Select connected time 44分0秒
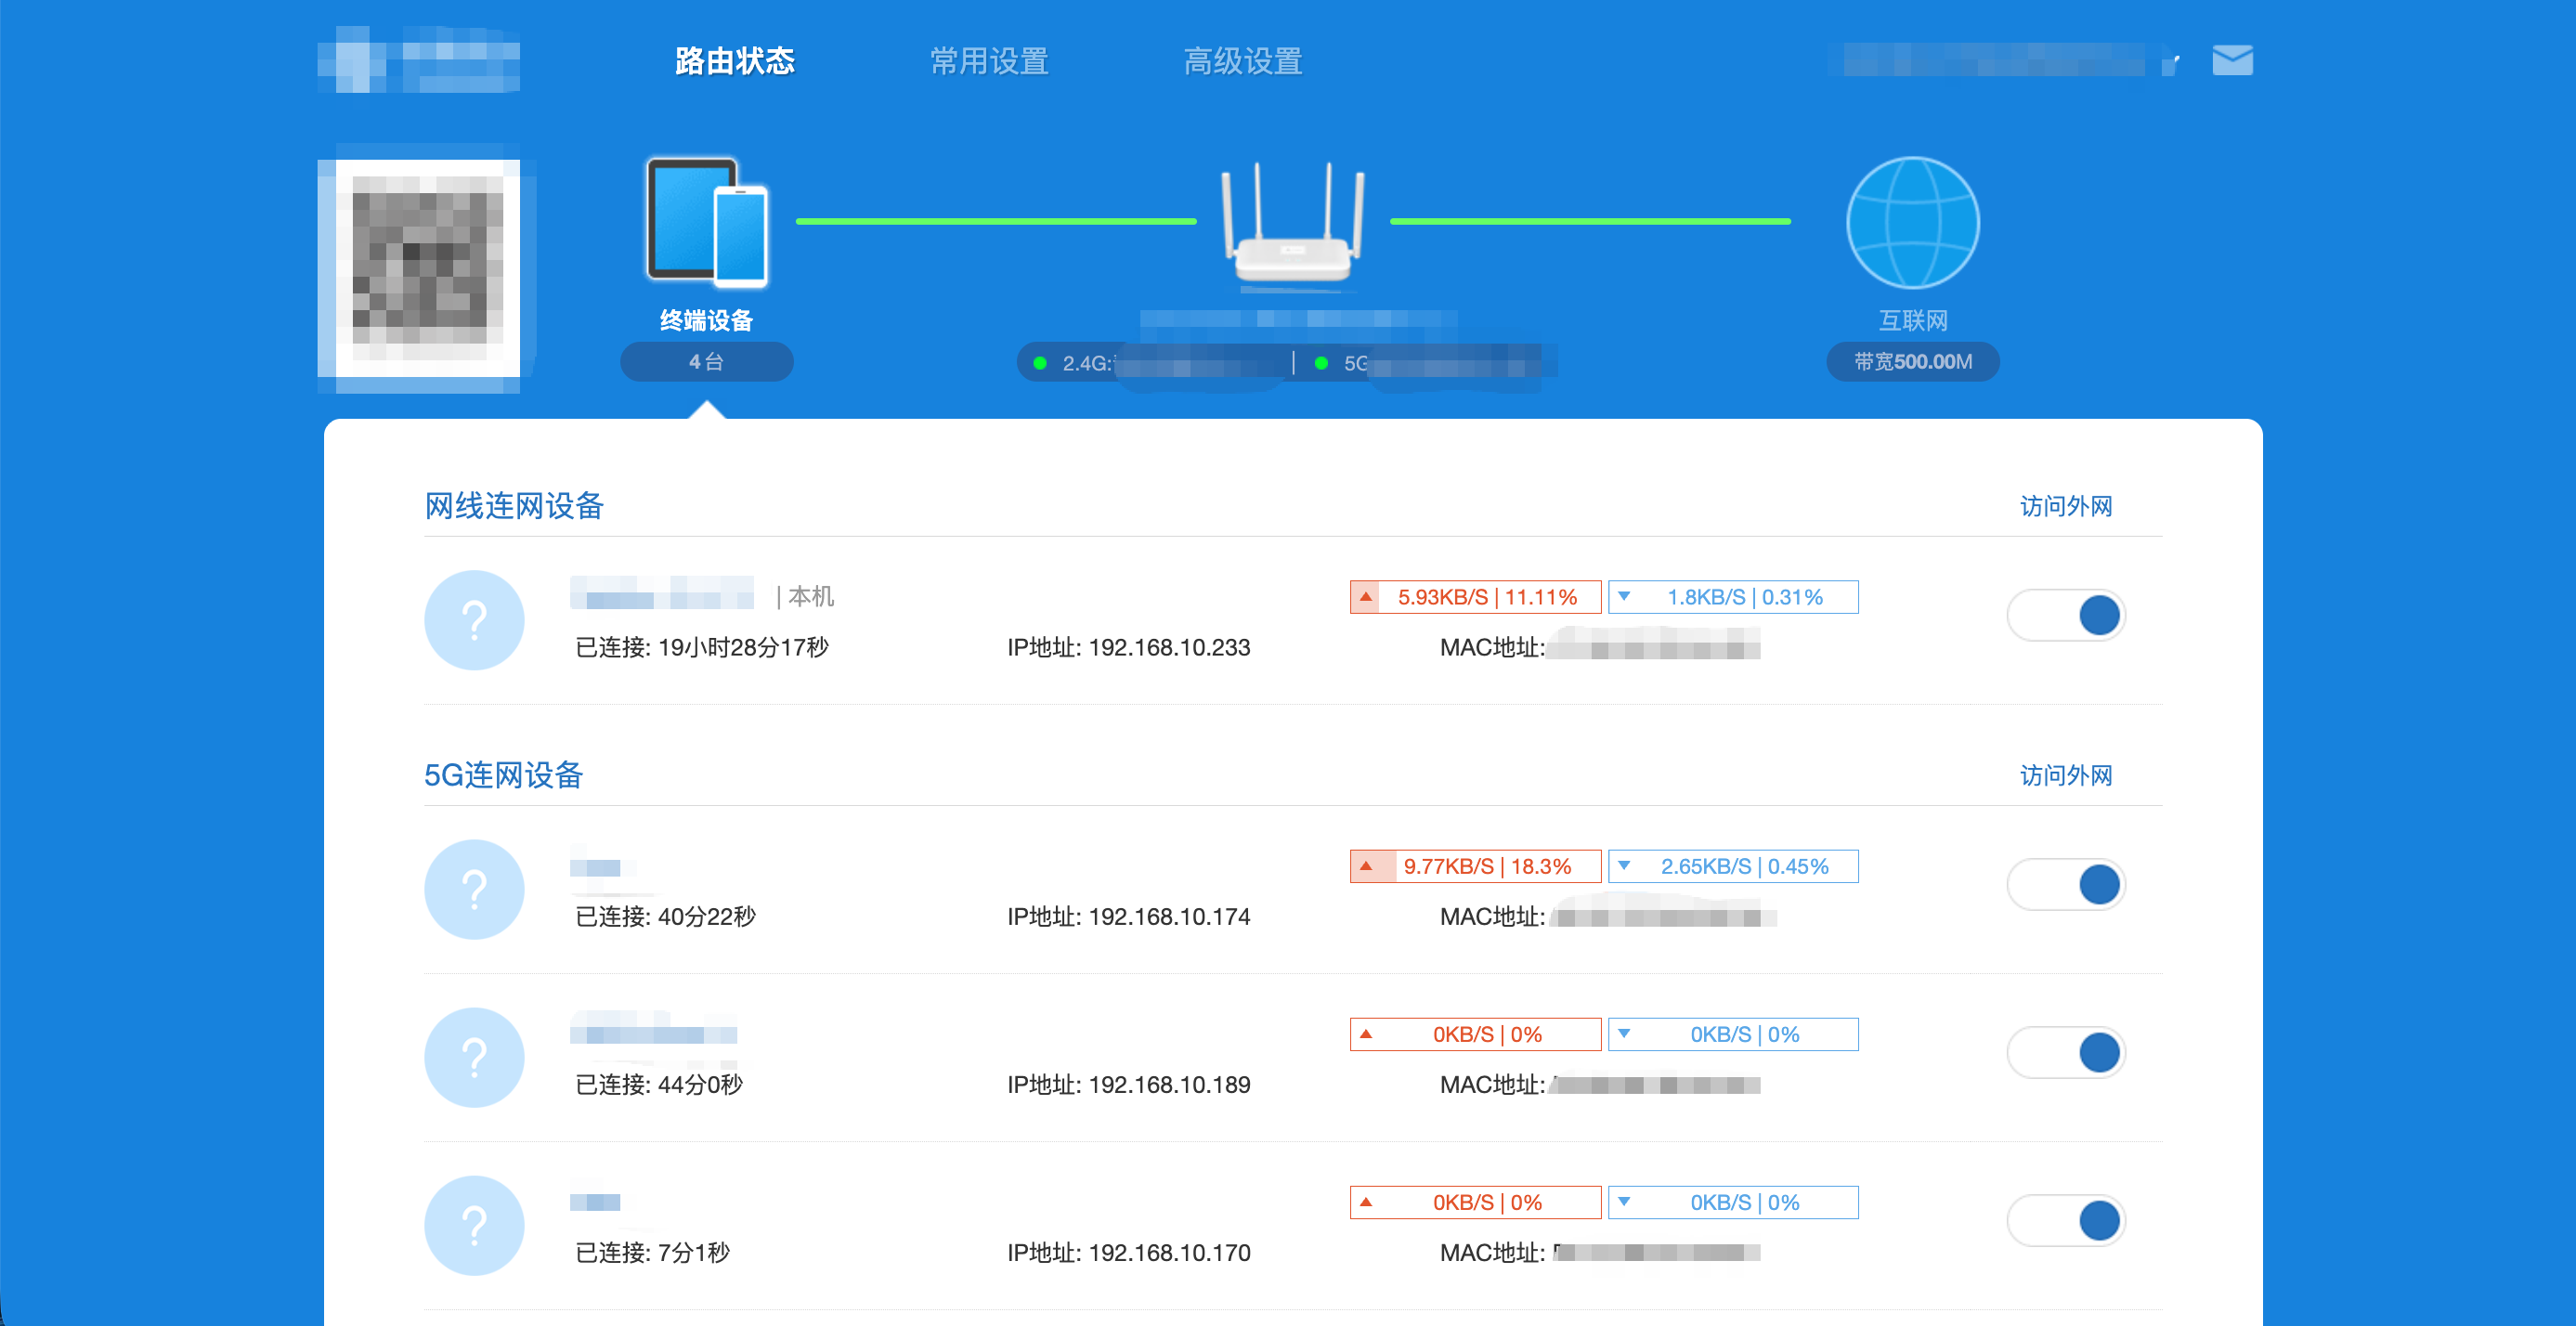This screenshot has height=1326, width=2576. [x=700, y=1084]
